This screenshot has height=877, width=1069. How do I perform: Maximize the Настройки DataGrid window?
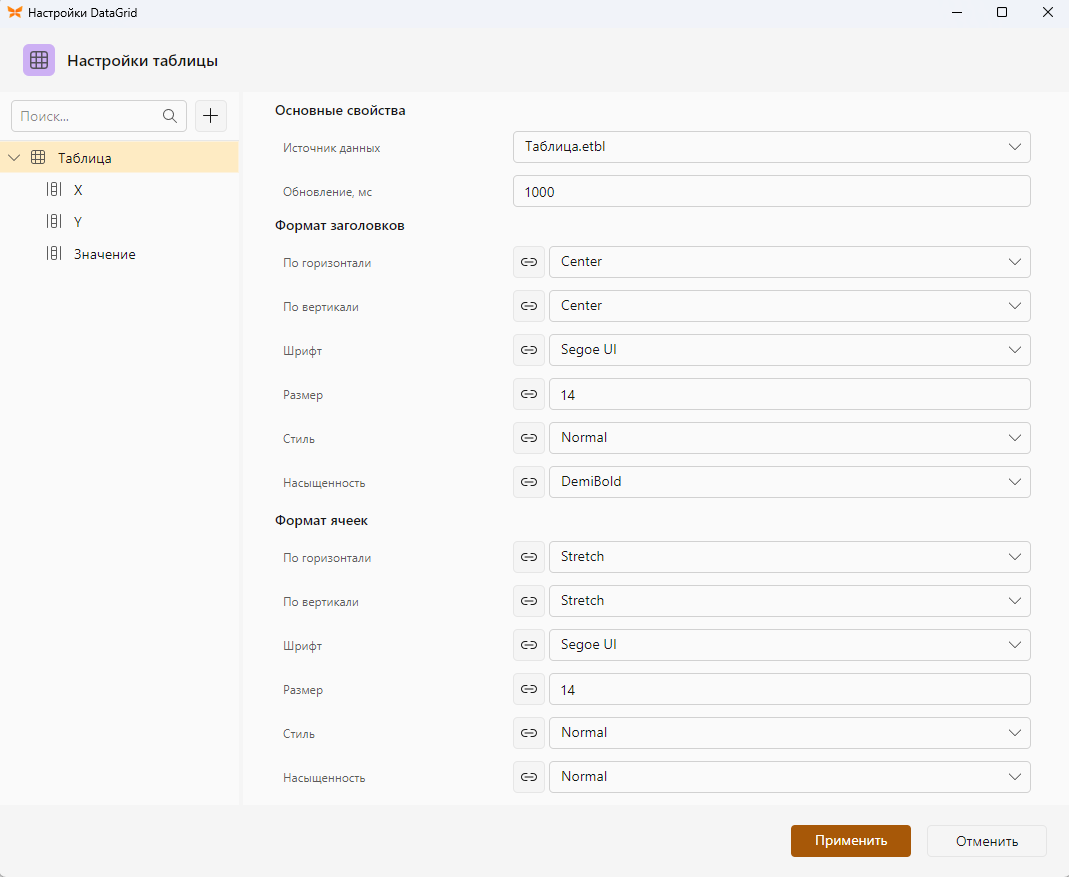tap(1002, 12)
